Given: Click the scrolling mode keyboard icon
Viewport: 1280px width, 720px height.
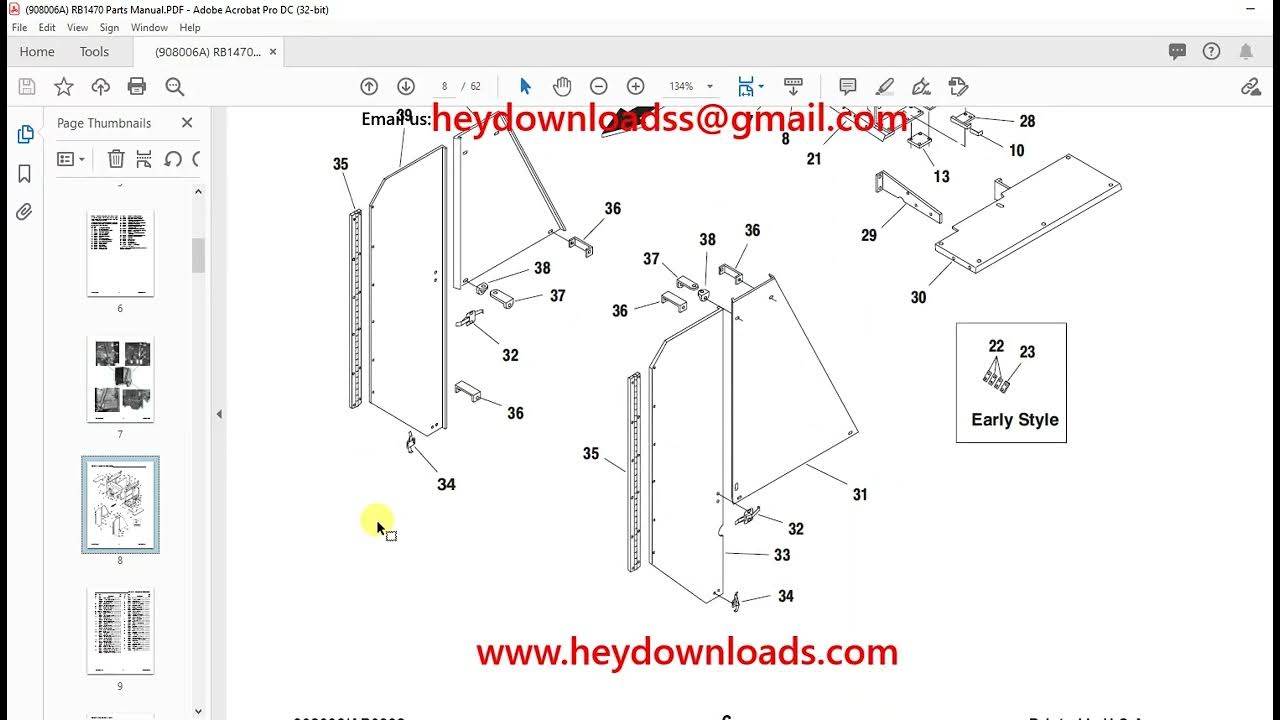Looking at the screenshot, I should coord(793,87).
